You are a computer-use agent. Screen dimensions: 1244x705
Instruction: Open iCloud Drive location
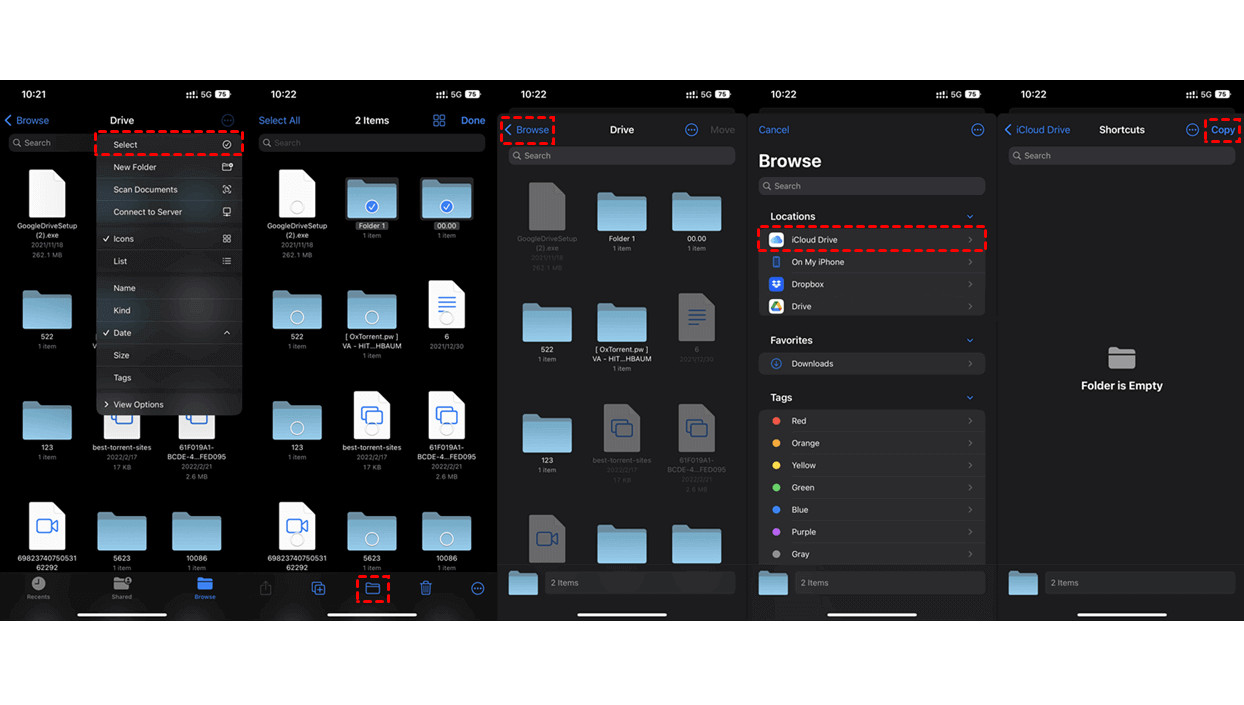tap(872, 240)
